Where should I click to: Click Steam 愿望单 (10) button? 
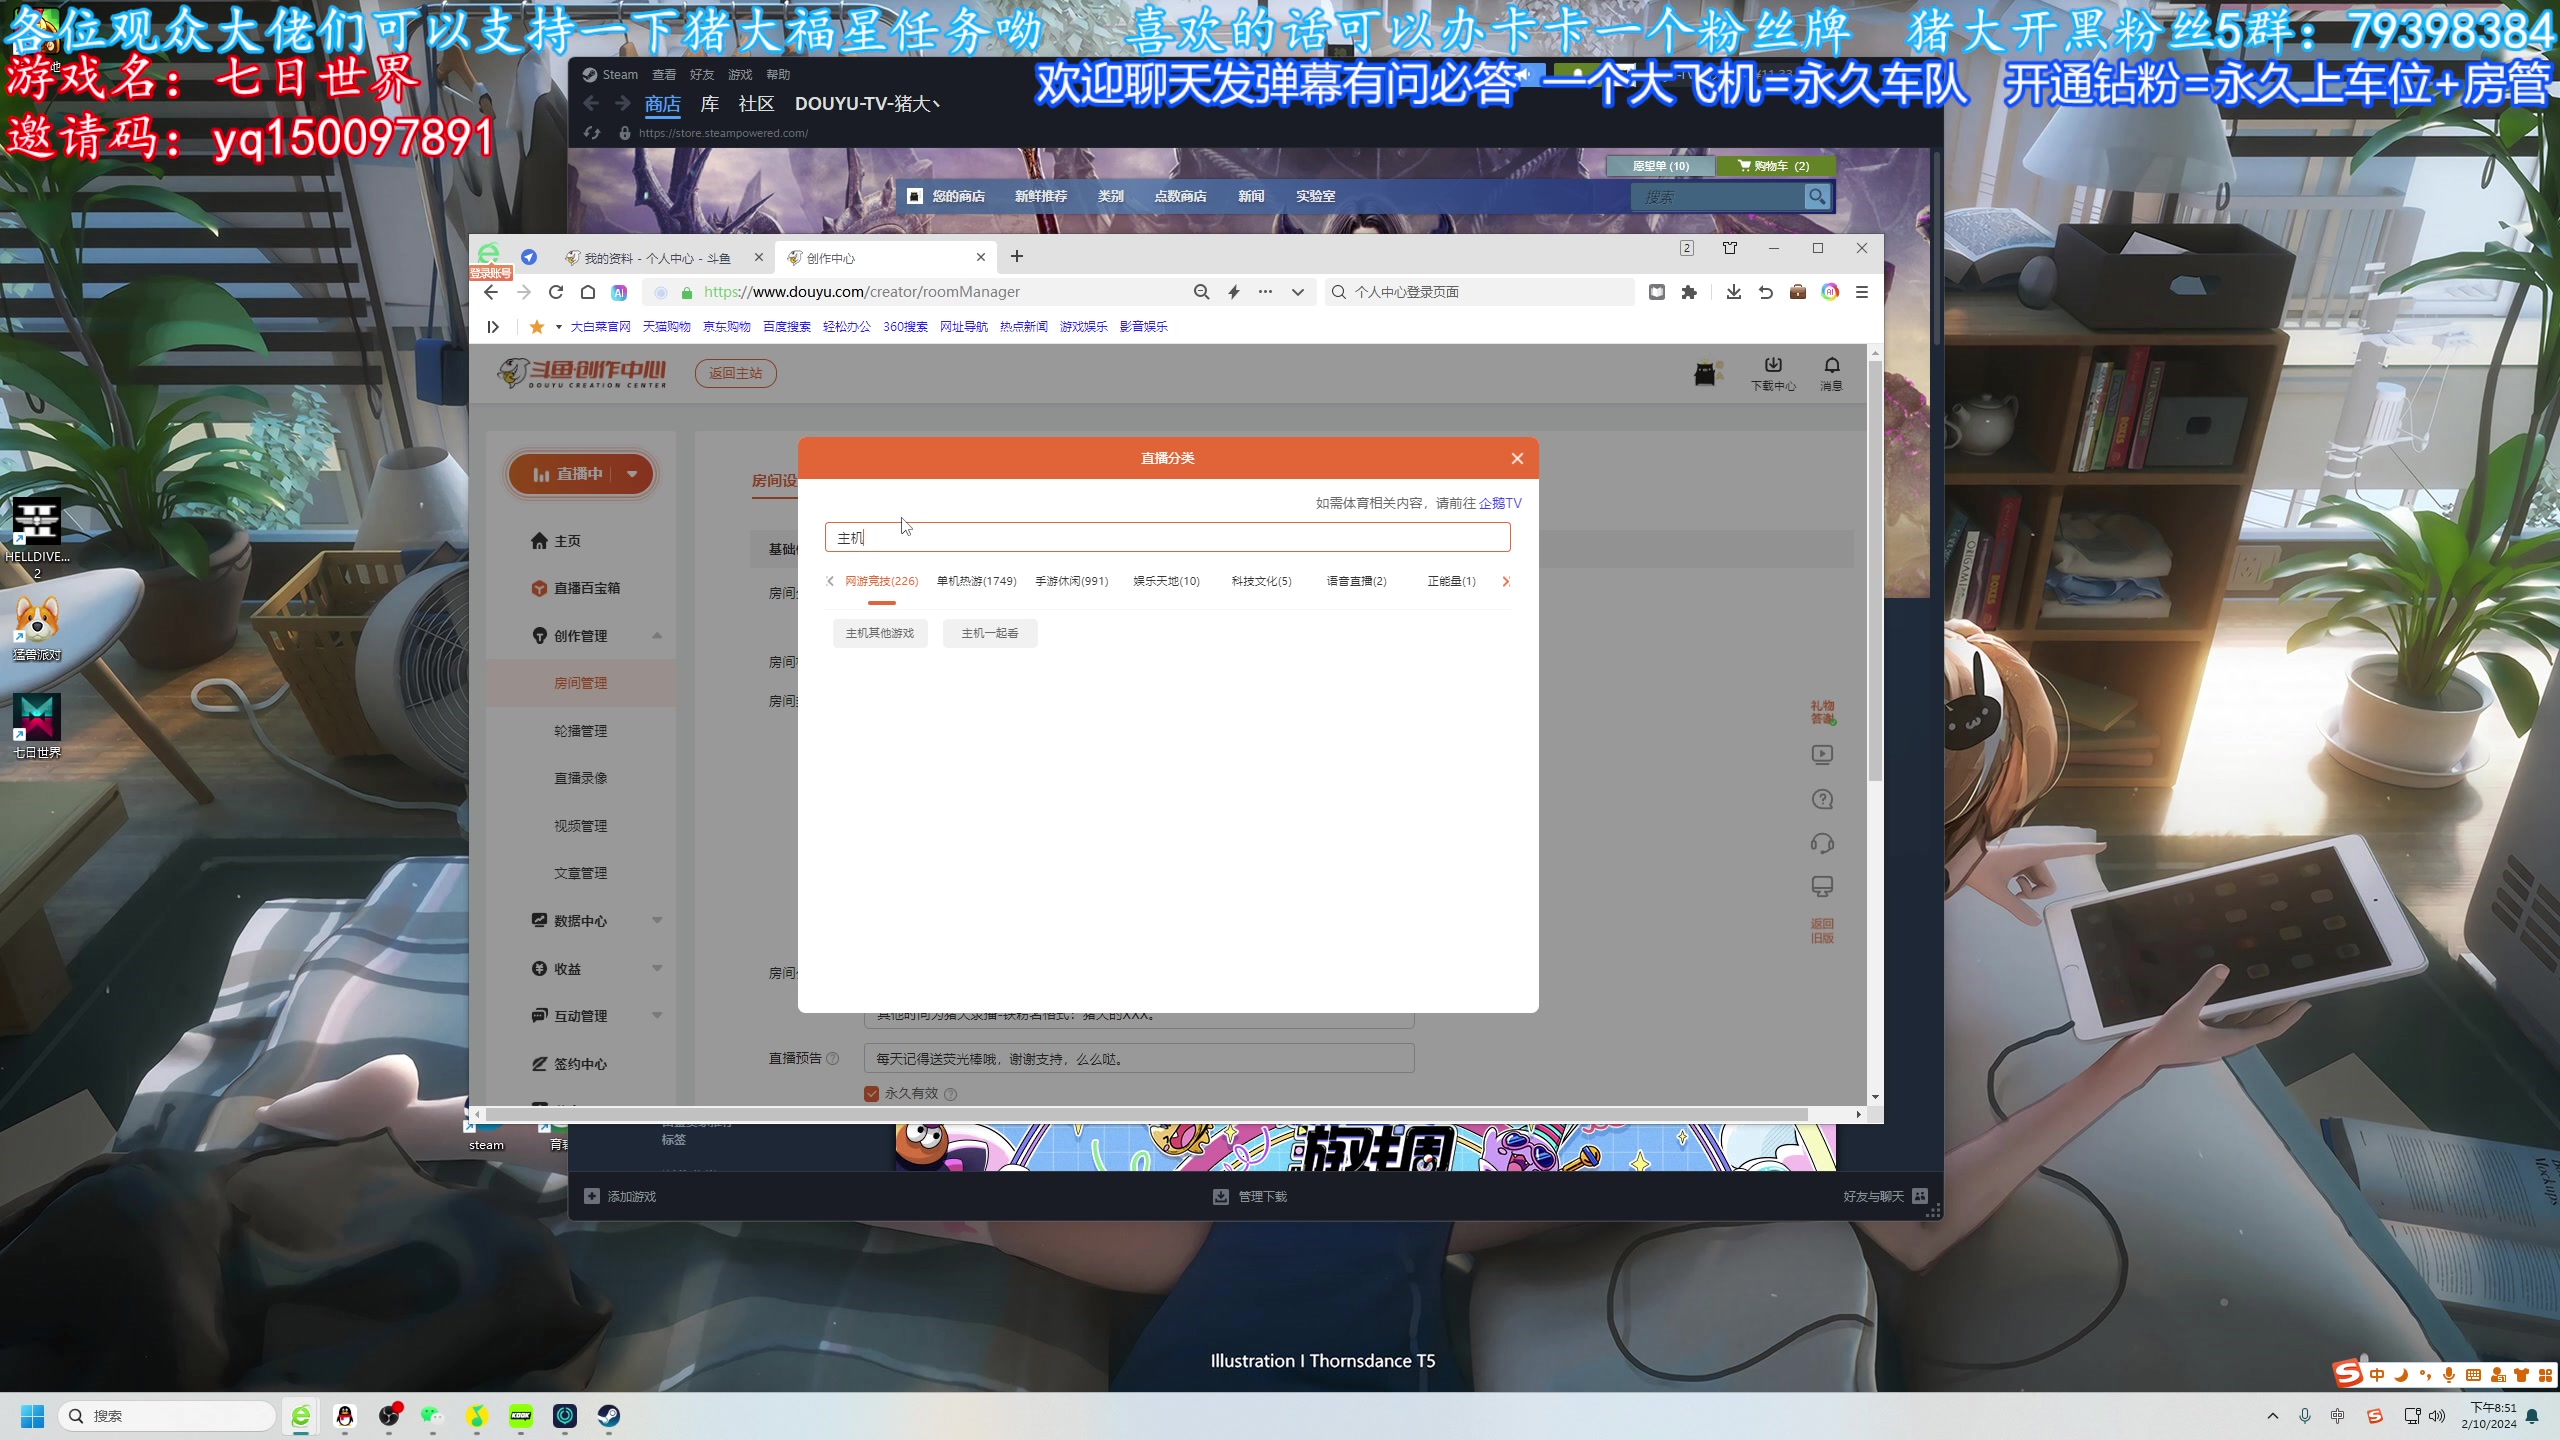(1660, 166)
